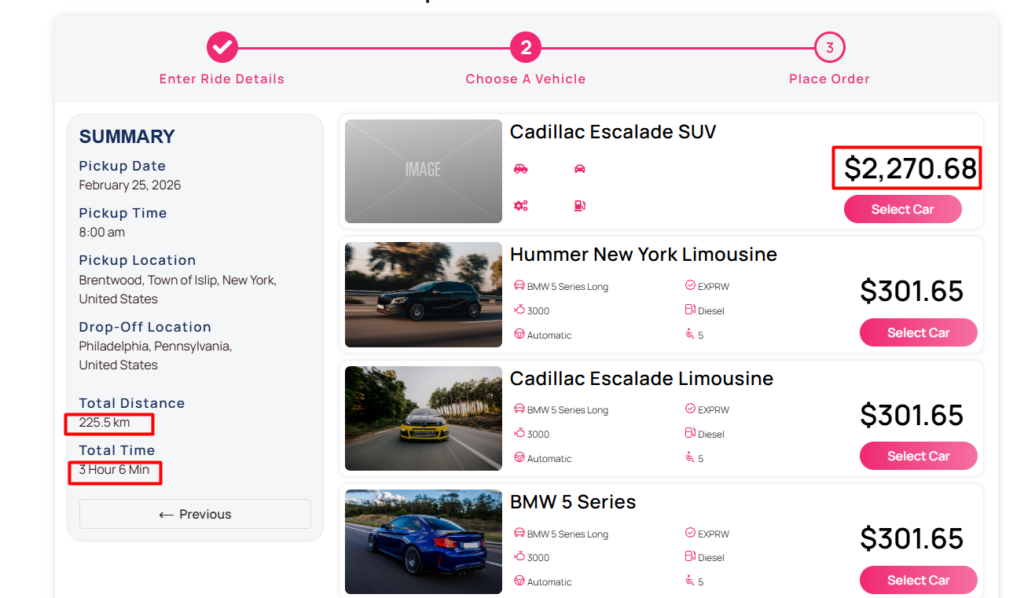The width and height of the screenshot is (1024, 598).
Task: Click the pink checkmark on the completed first step
Action: (222, 47)
